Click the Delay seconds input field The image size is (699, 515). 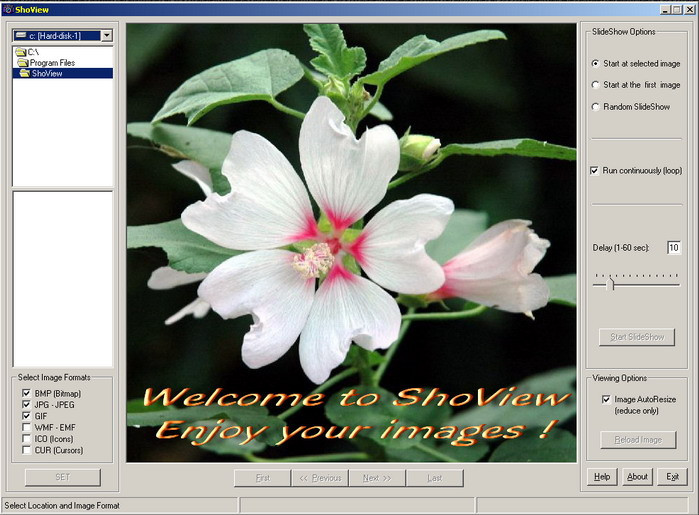(674, 247)
